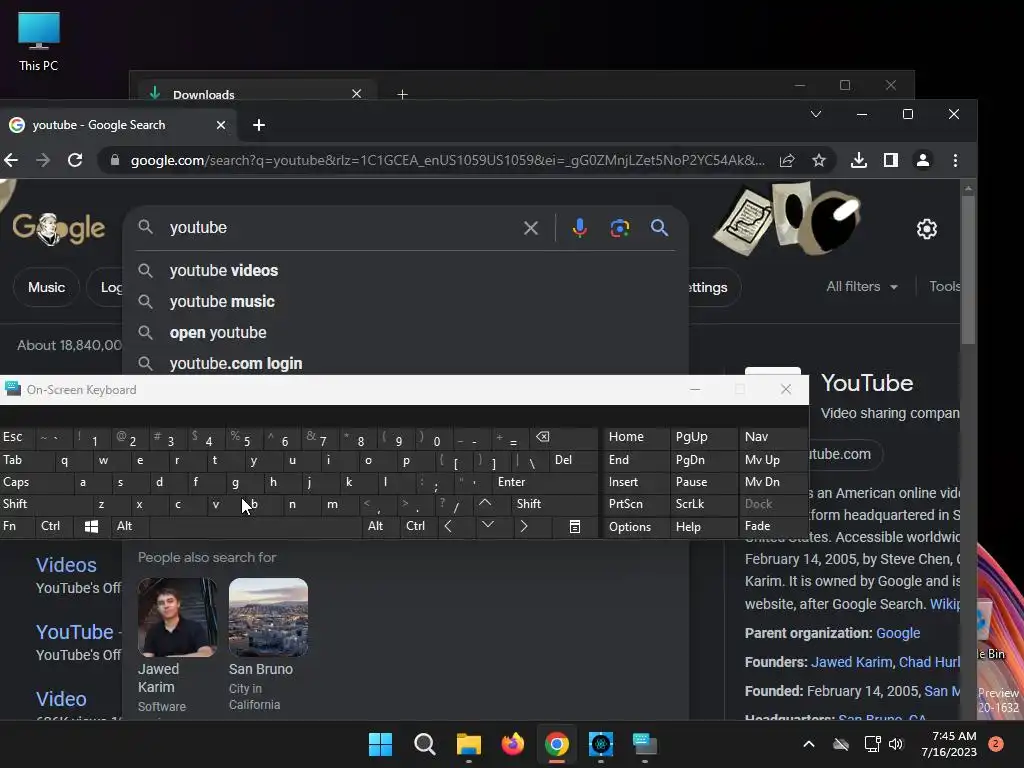Search by image with Google Lens icon
The width and height of the screenshot is (1024, 768).
(x=620, y=228)
